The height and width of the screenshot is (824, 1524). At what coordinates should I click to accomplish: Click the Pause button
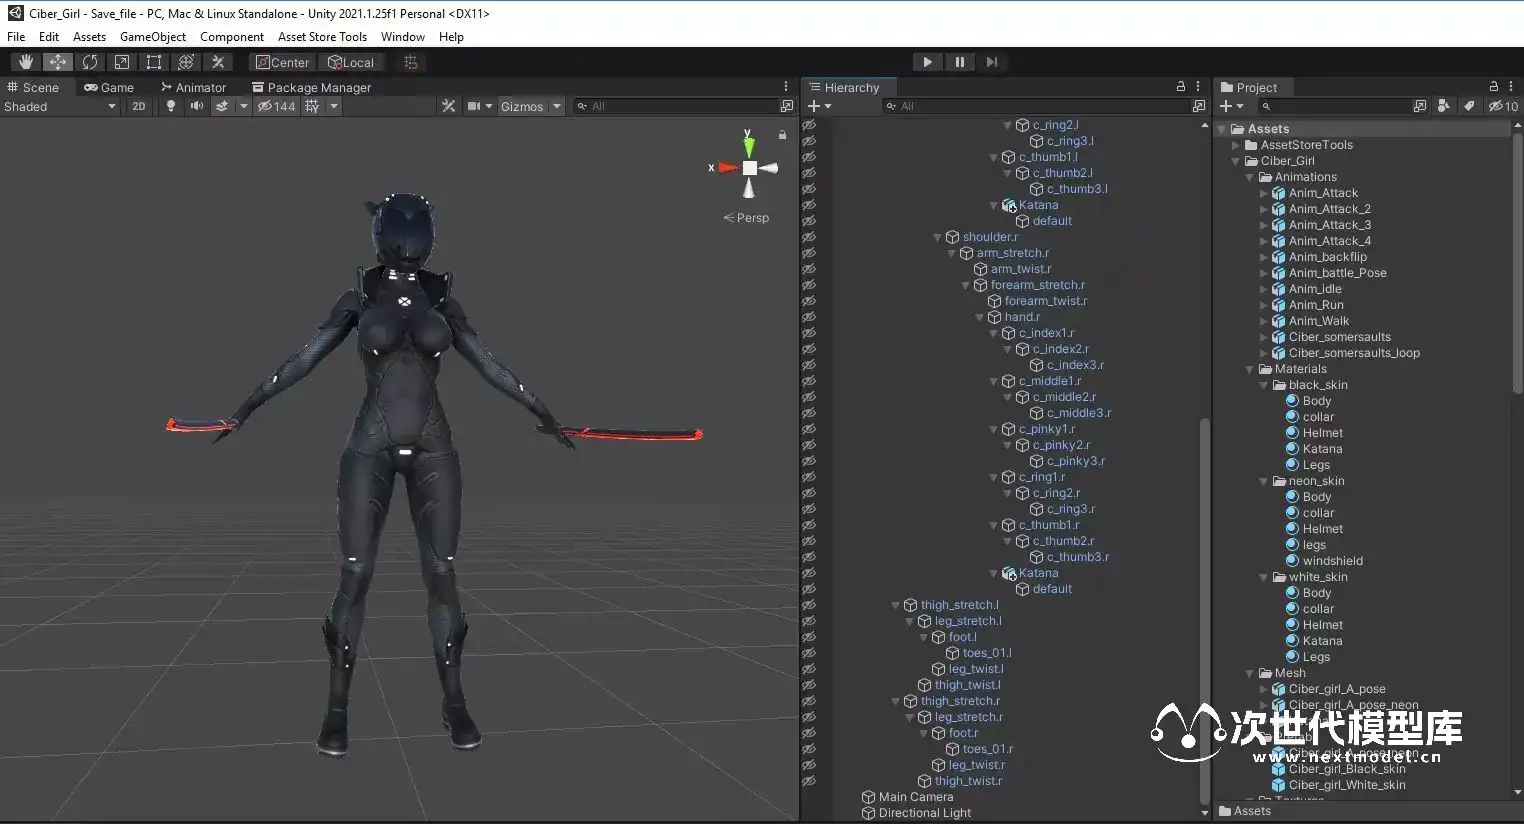[x=960, y=62]
